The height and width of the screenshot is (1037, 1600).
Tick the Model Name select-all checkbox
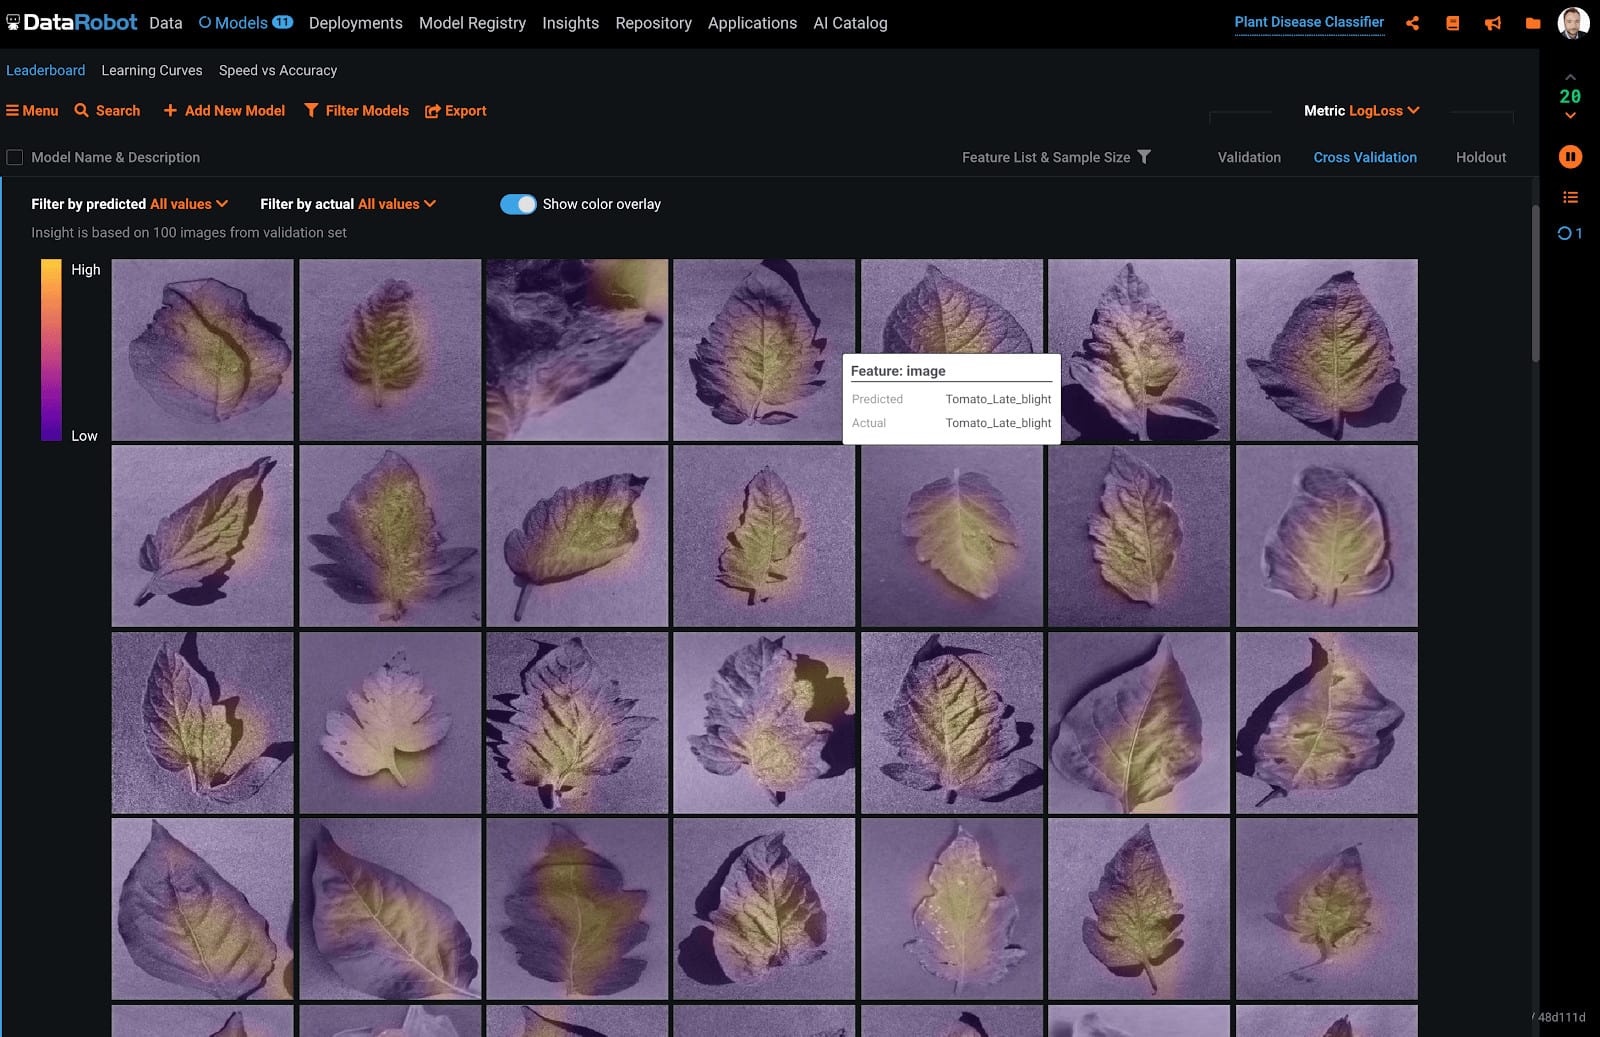click(x=15, y=157)
